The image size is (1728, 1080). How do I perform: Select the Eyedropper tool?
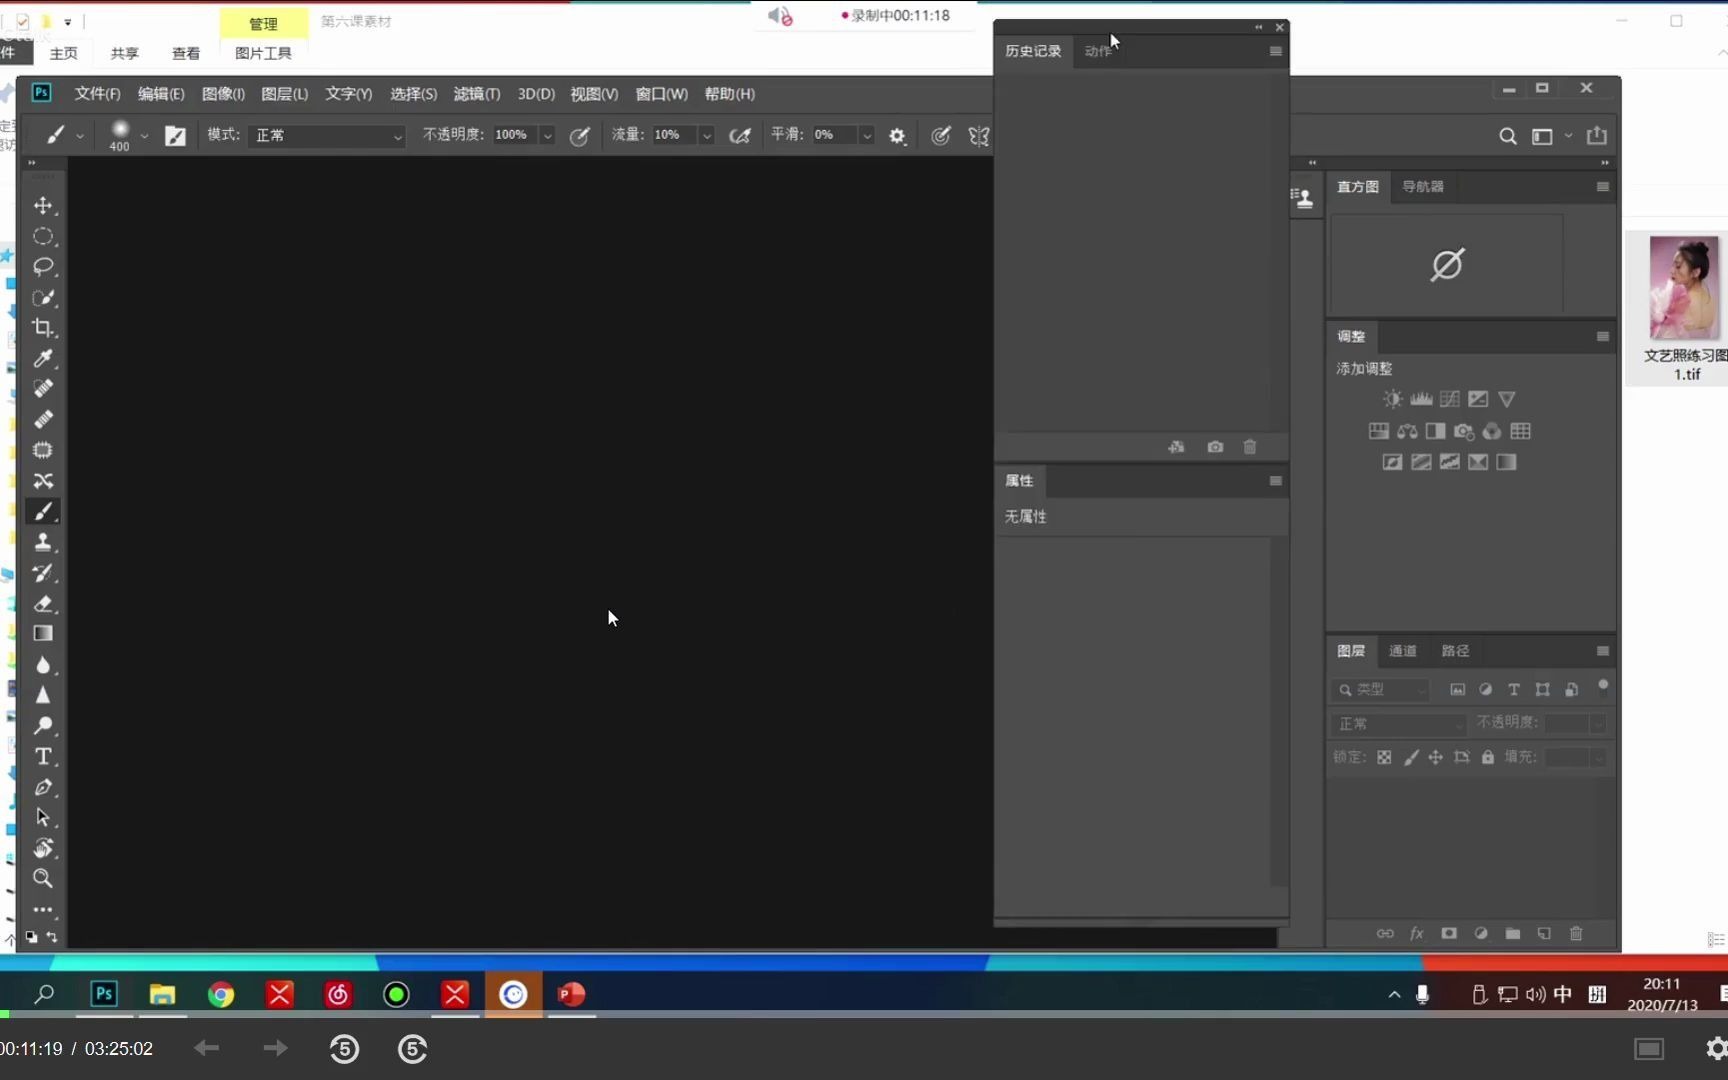[43, 359]
